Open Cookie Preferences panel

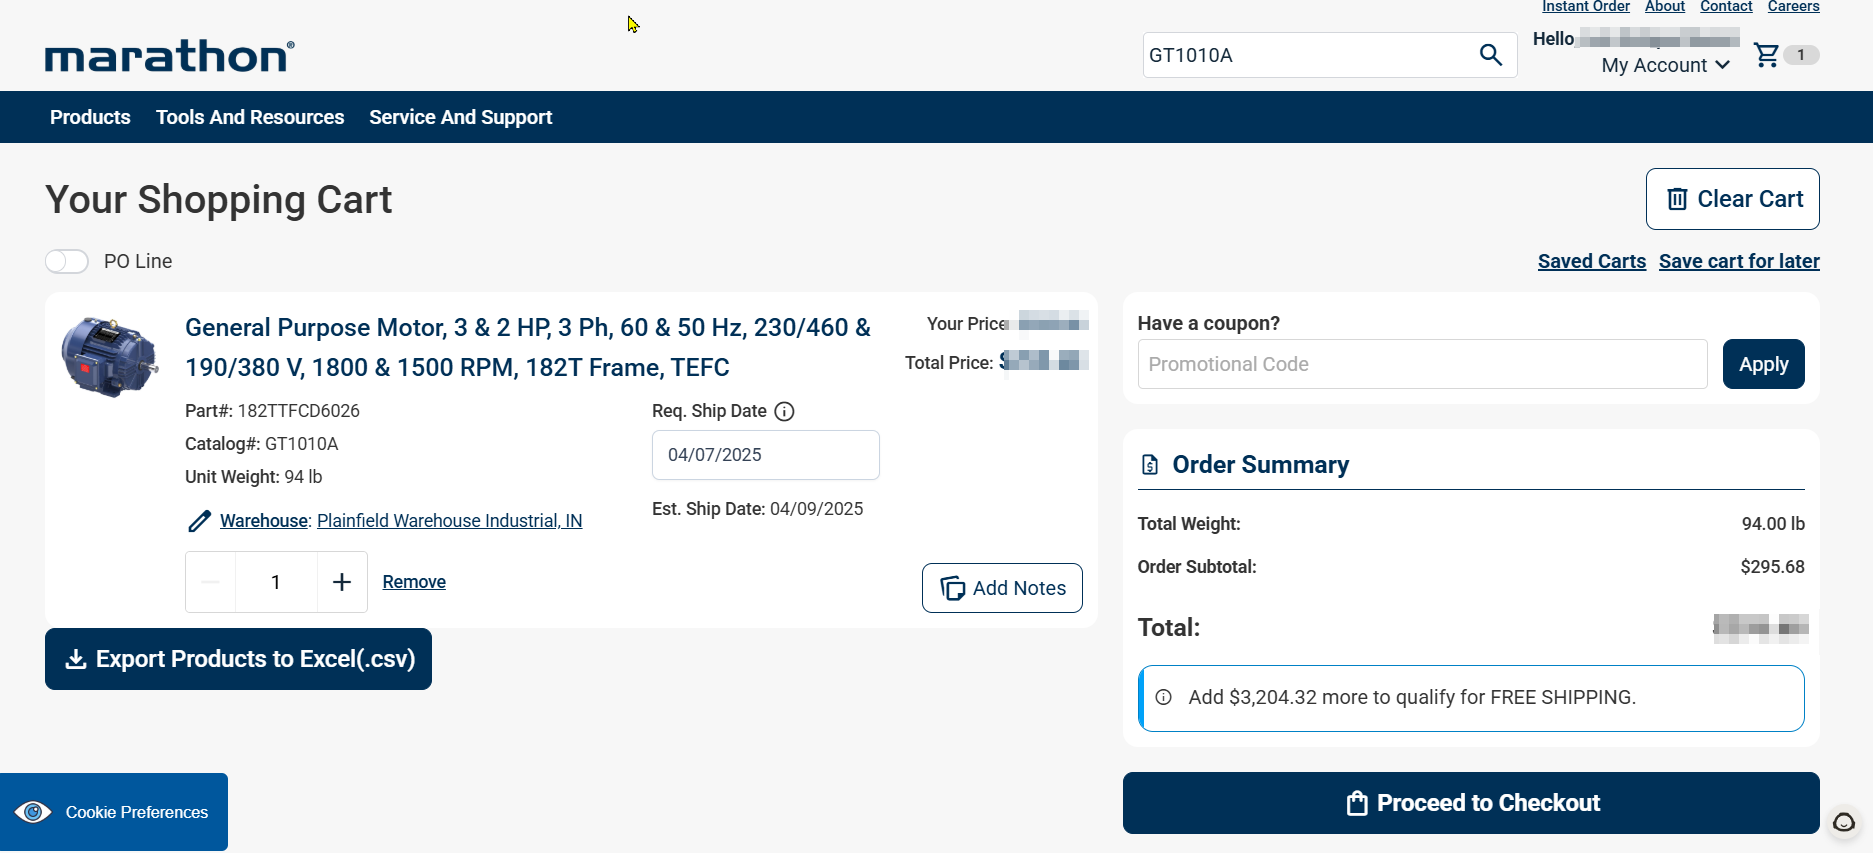pyautogui.click(x=114, y=812)
